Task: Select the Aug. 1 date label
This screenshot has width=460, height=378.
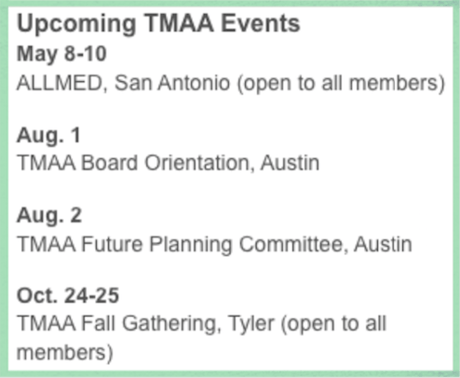Action: point(49,136)
